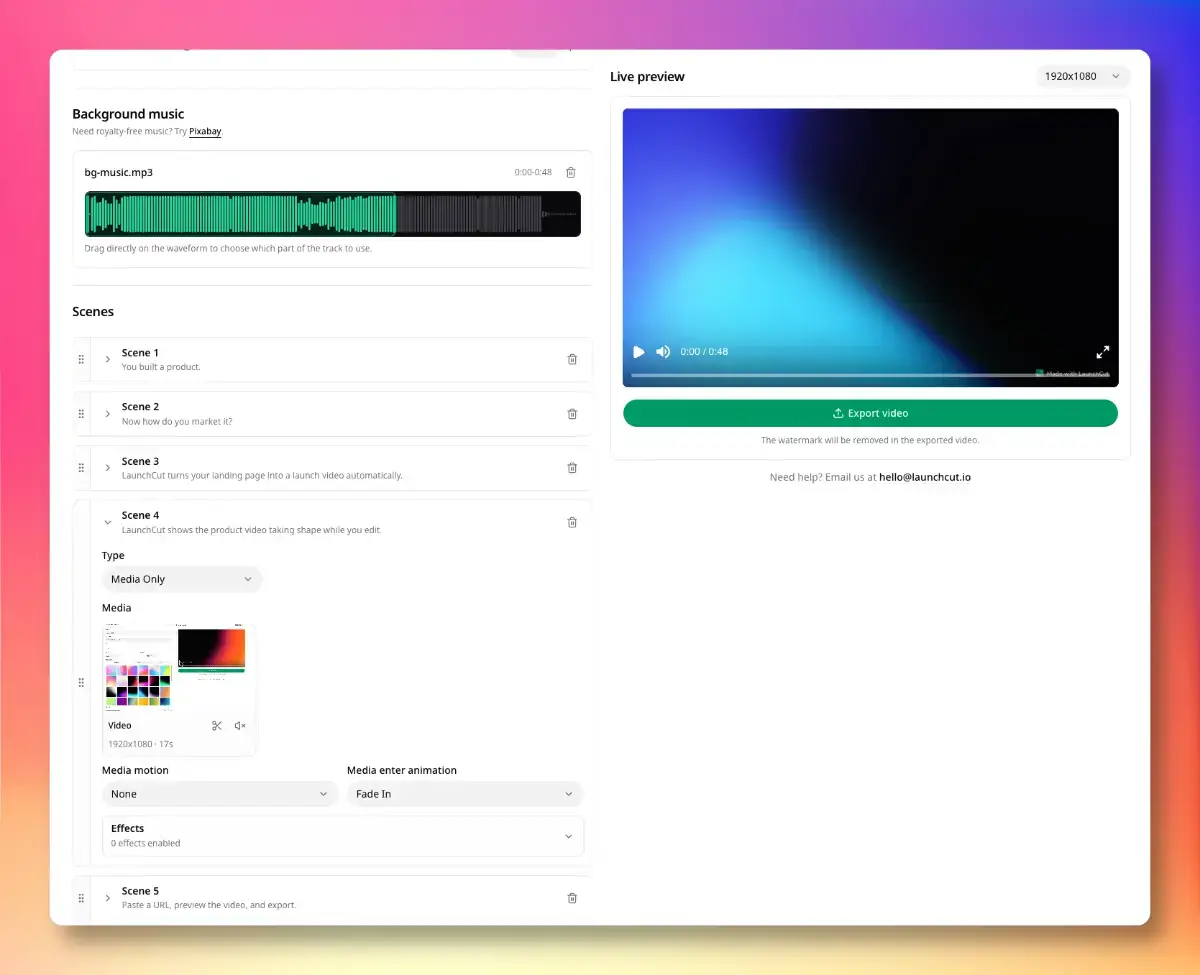1200x975 pixels.
Task: Expand Scene 3 chevron
Action: 108,467
